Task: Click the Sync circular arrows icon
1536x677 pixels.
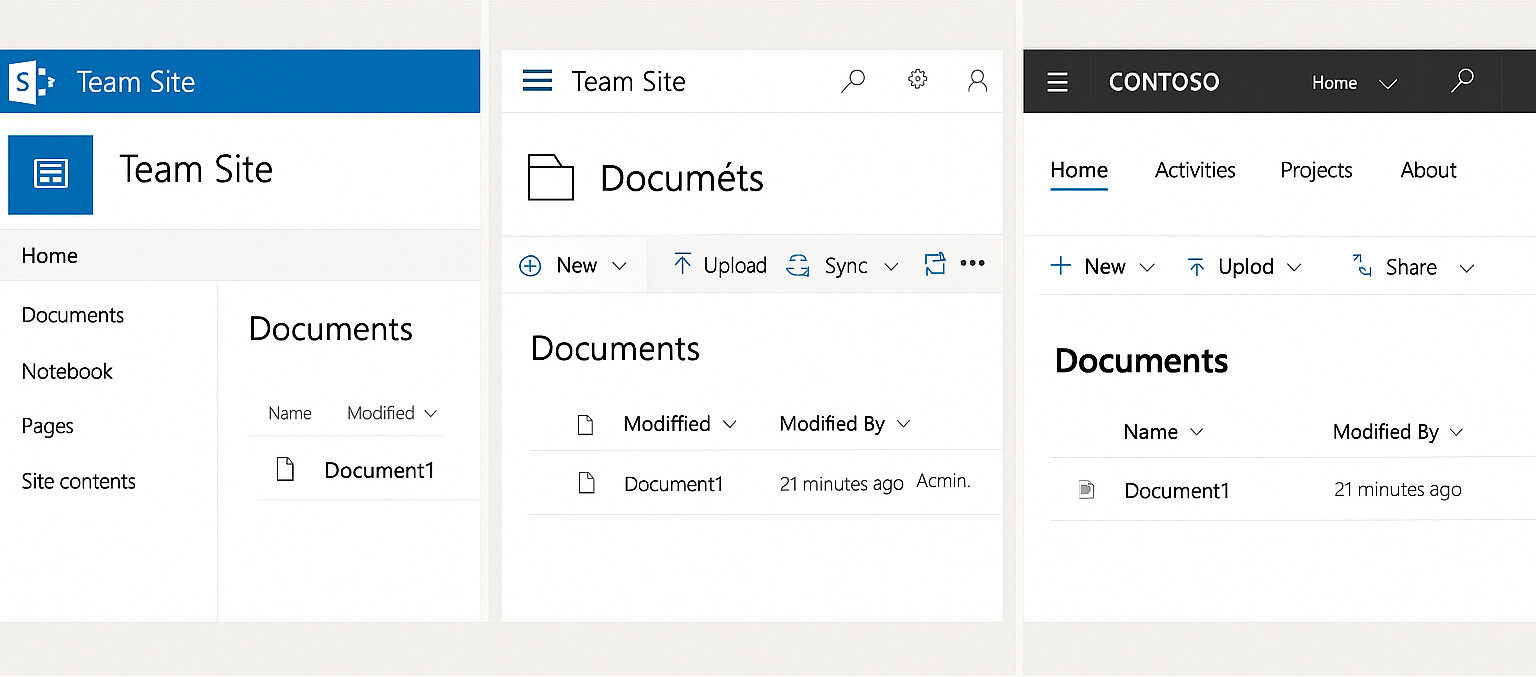Action: 797,266
